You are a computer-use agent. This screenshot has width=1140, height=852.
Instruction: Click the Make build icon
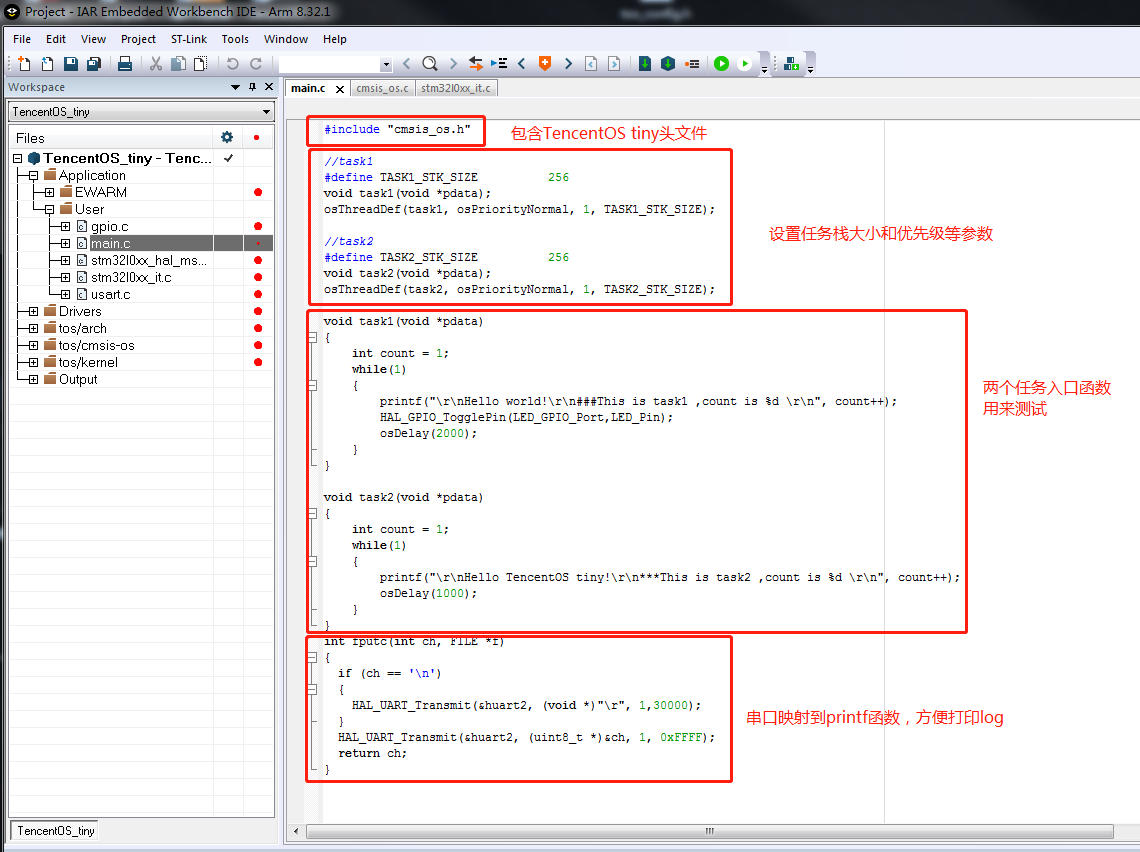(x=668, y=64)
